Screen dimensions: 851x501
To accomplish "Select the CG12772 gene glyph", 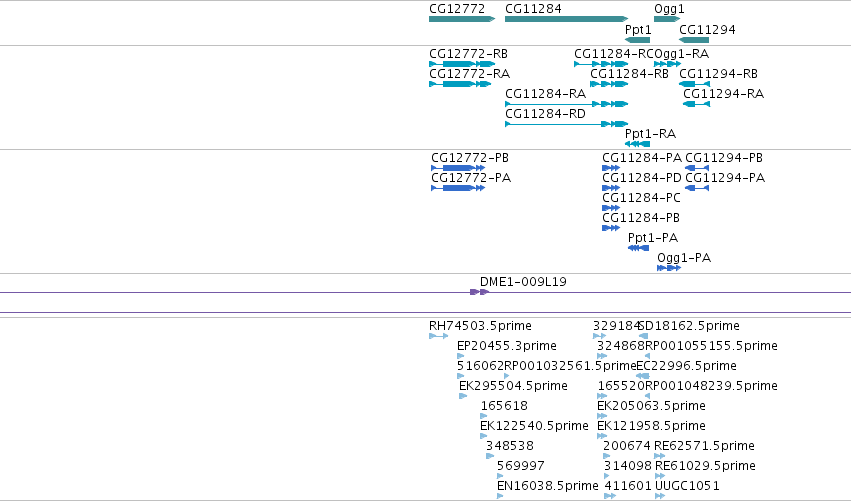I will 462,19.
